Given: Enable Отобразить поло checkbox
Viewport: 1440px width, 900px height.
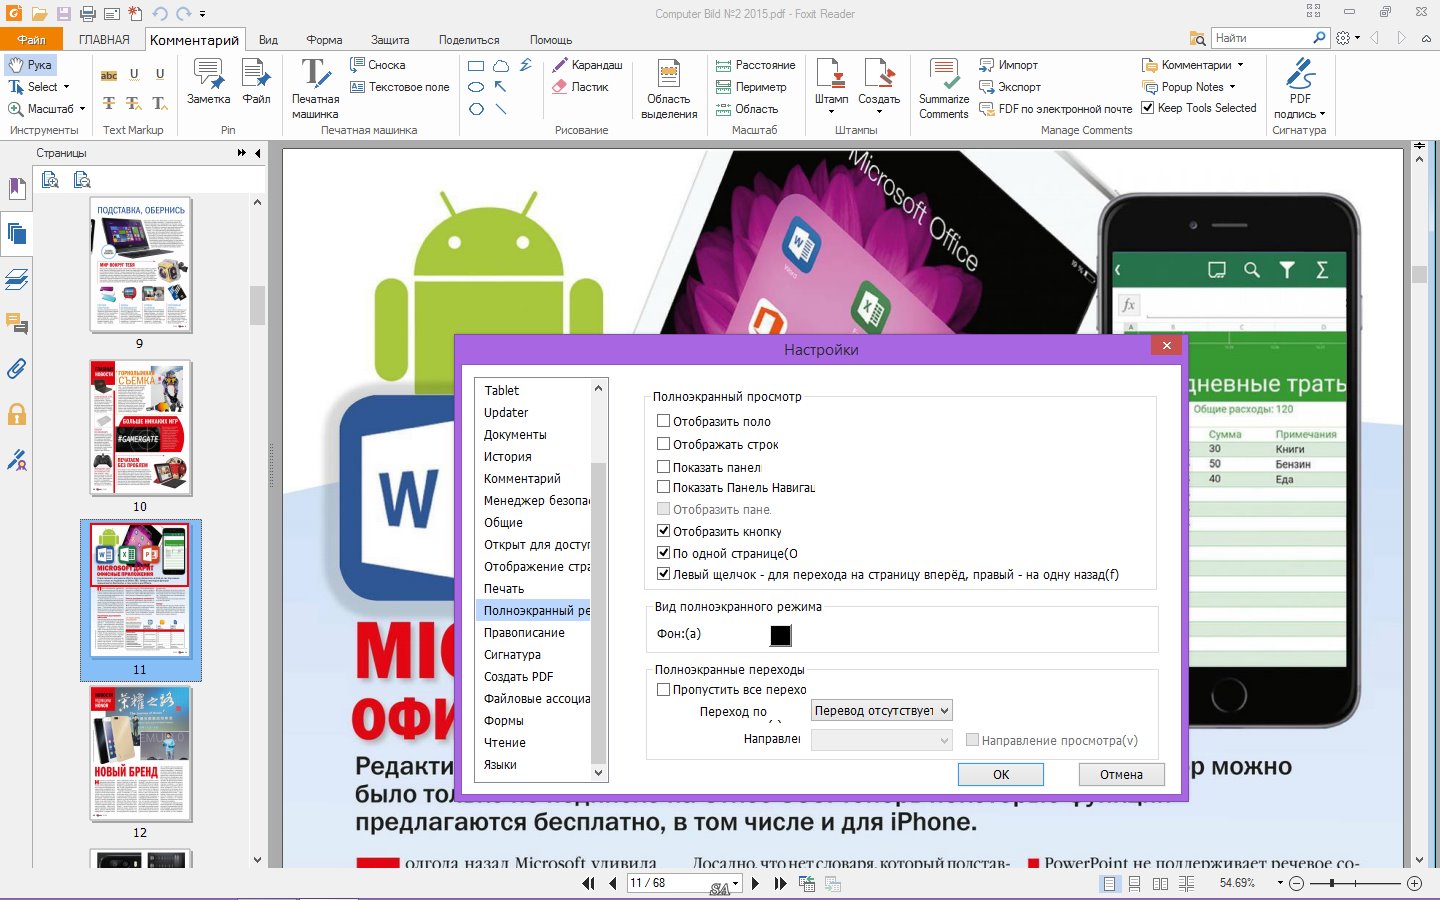Looking at the screenshot, I should point(663,422).
